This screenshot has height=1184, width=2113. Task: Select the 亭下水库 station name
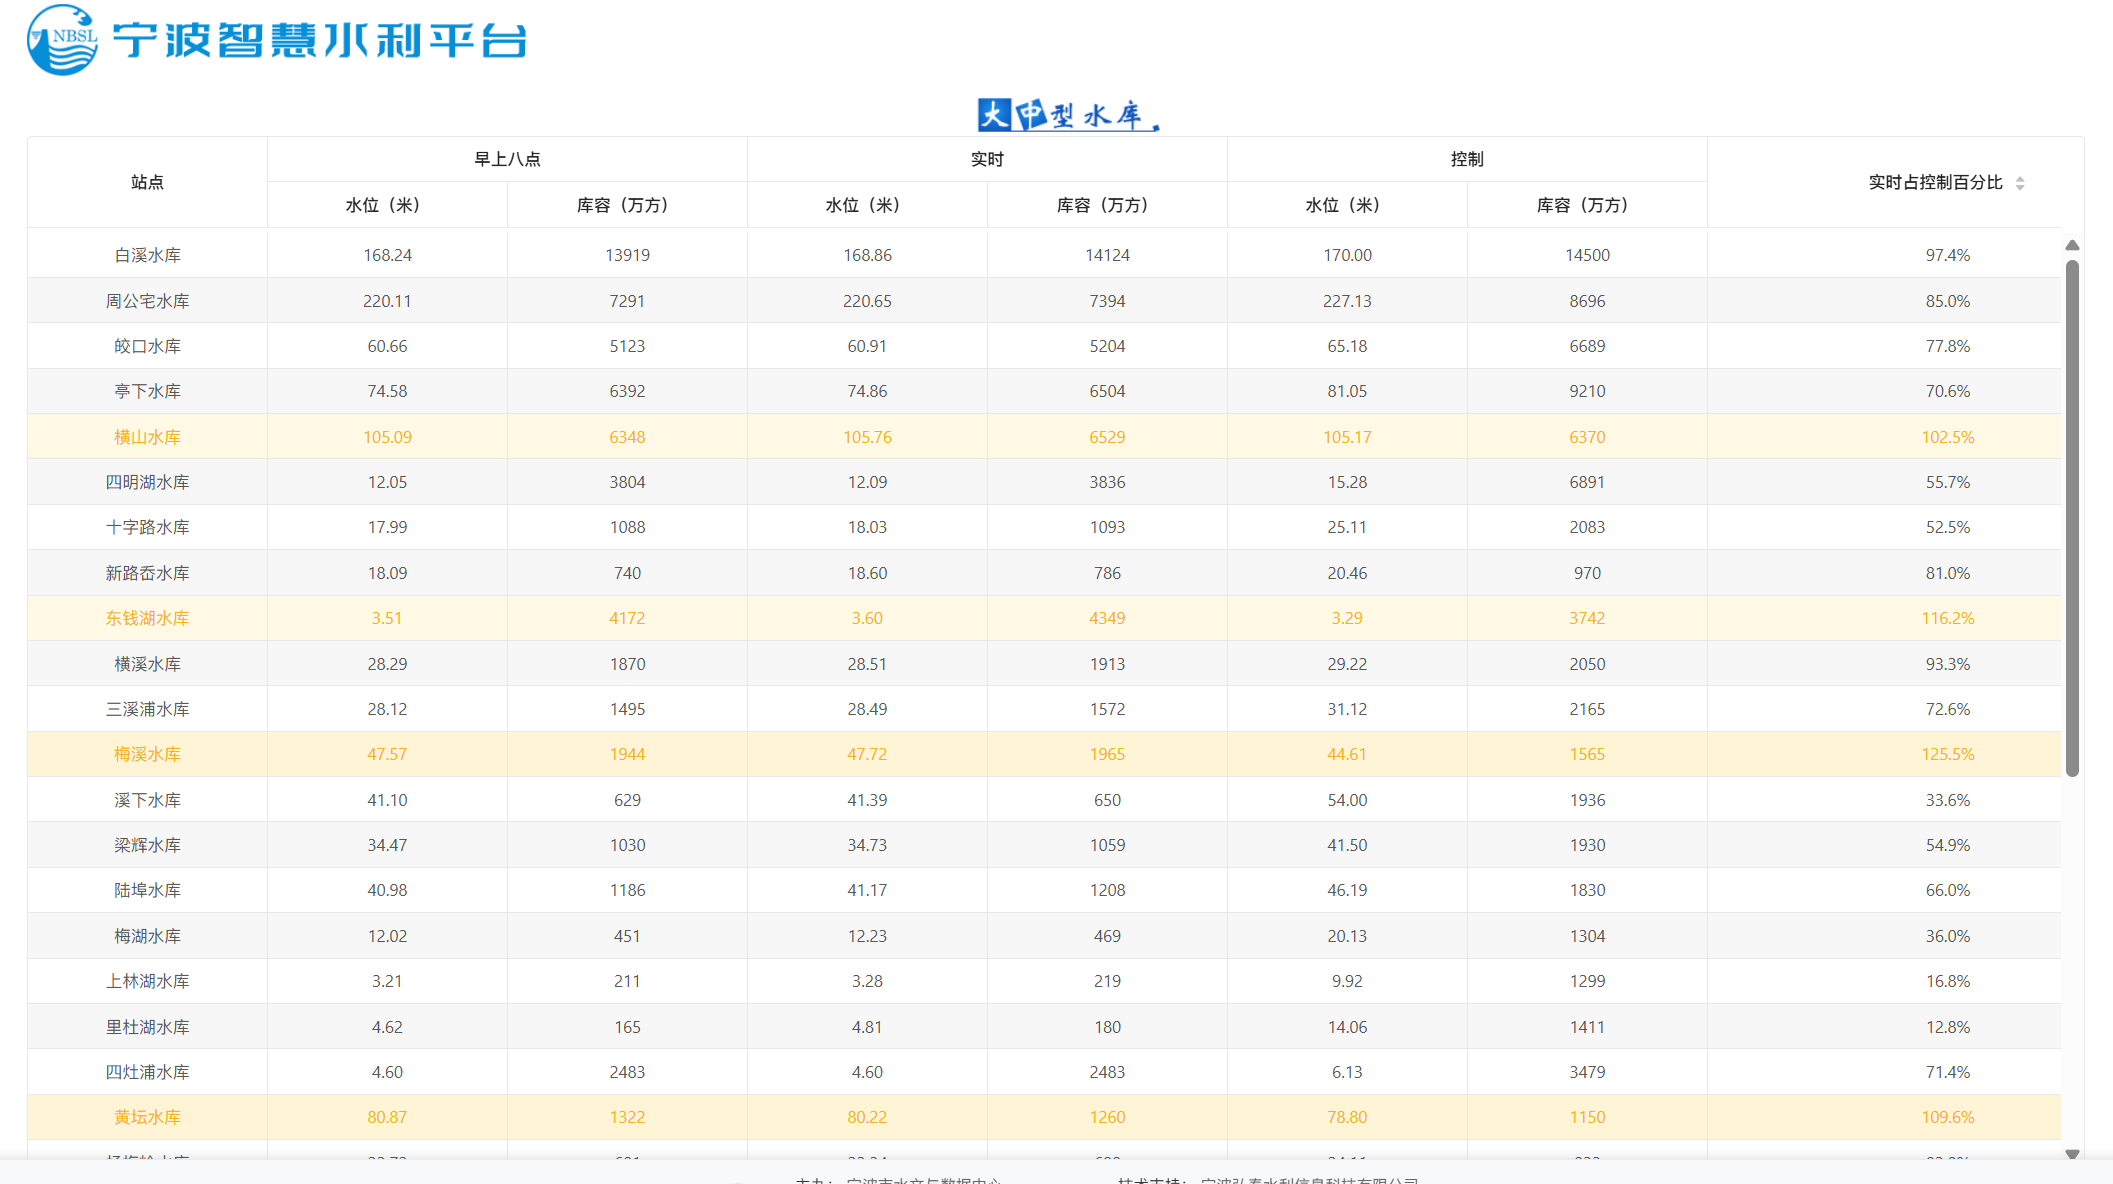(147, 391)
